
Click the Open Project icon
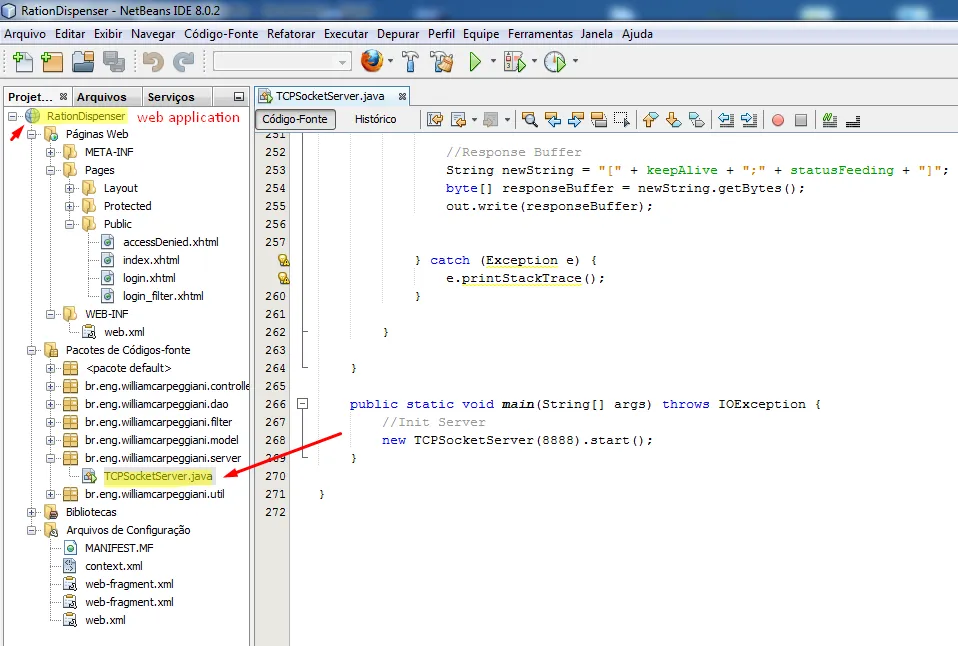click(x=83, y=62)
